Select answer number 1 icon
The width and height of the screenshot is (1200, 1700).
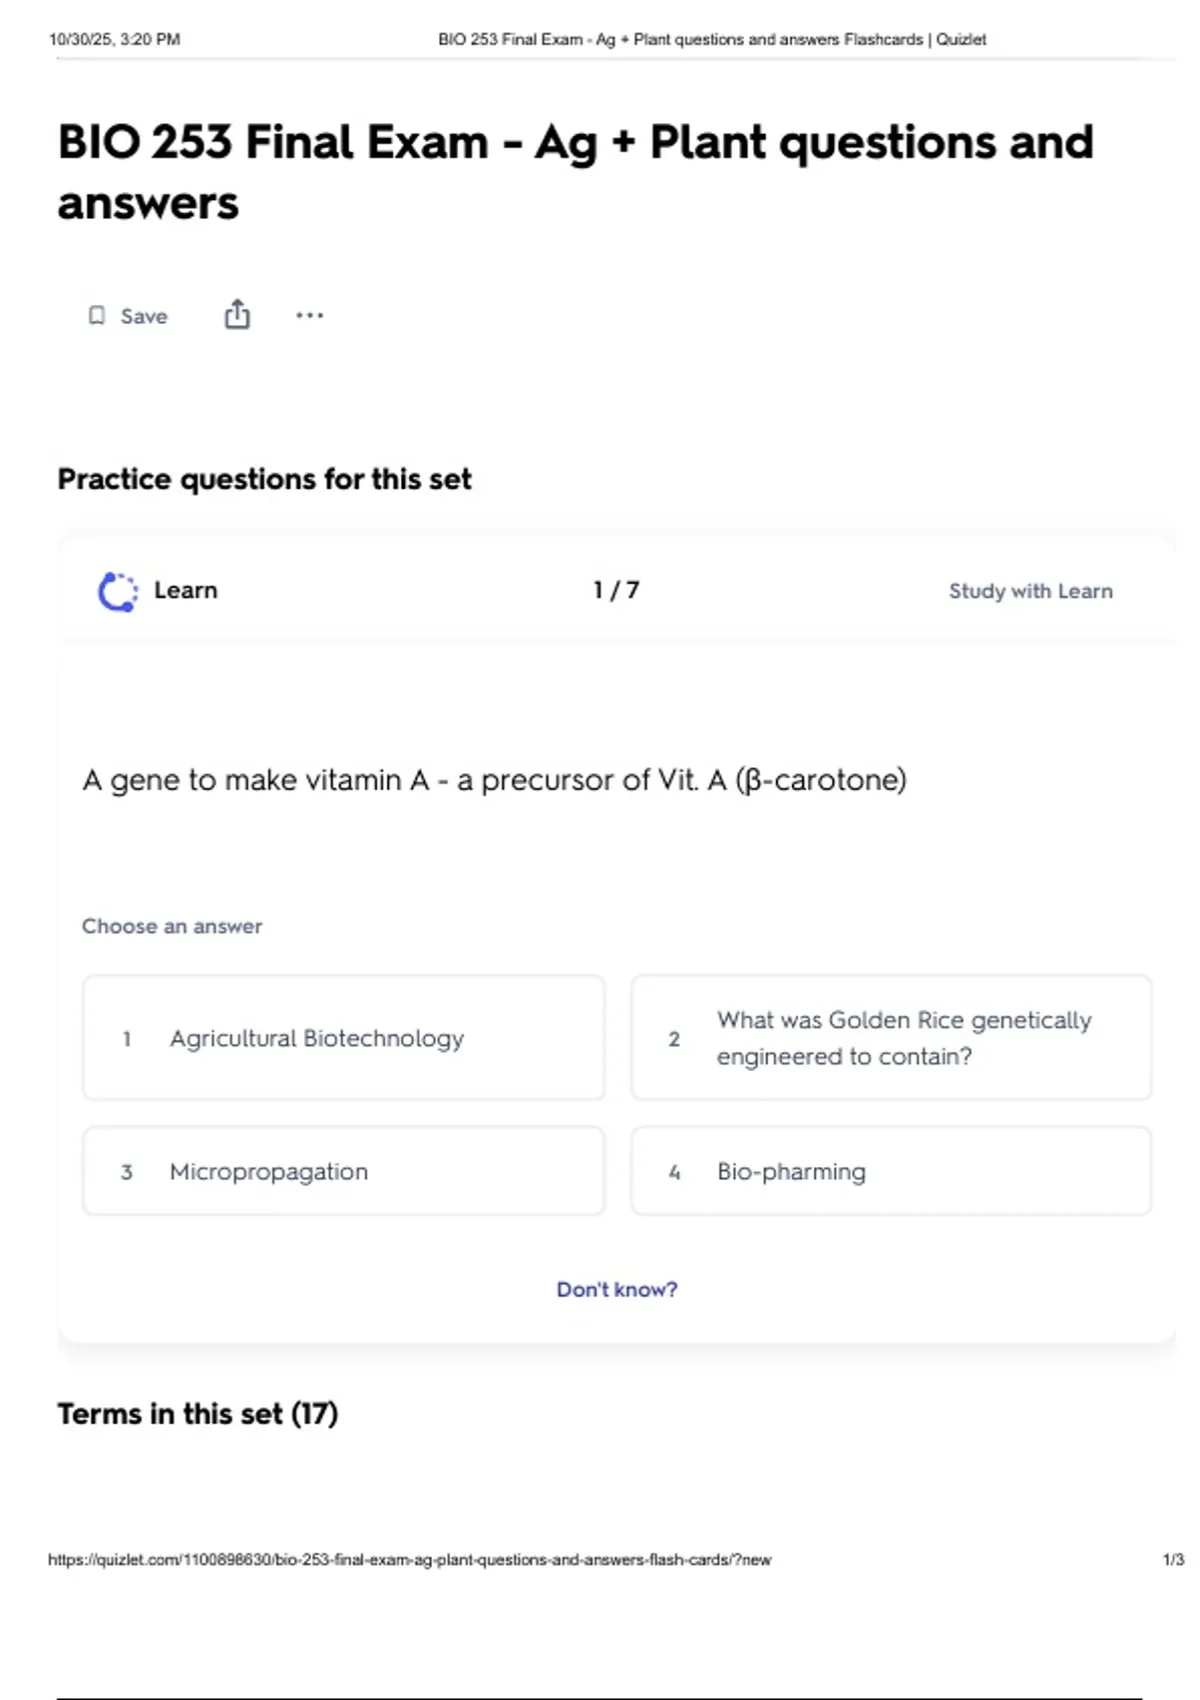coord(127,1039)
